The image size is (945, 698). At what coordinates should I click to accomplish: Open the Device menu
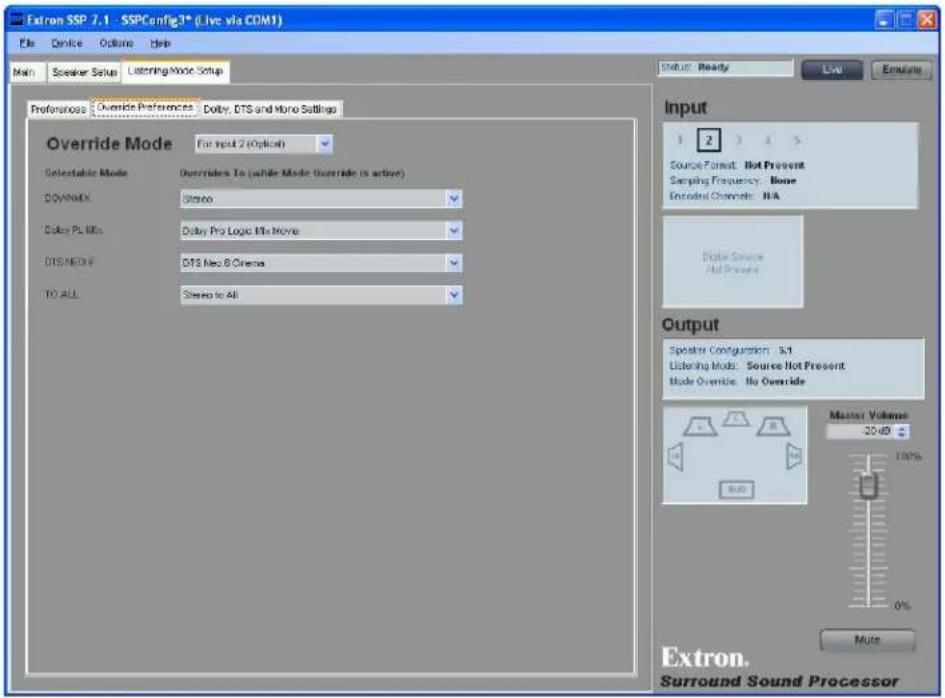click(66, 43)
